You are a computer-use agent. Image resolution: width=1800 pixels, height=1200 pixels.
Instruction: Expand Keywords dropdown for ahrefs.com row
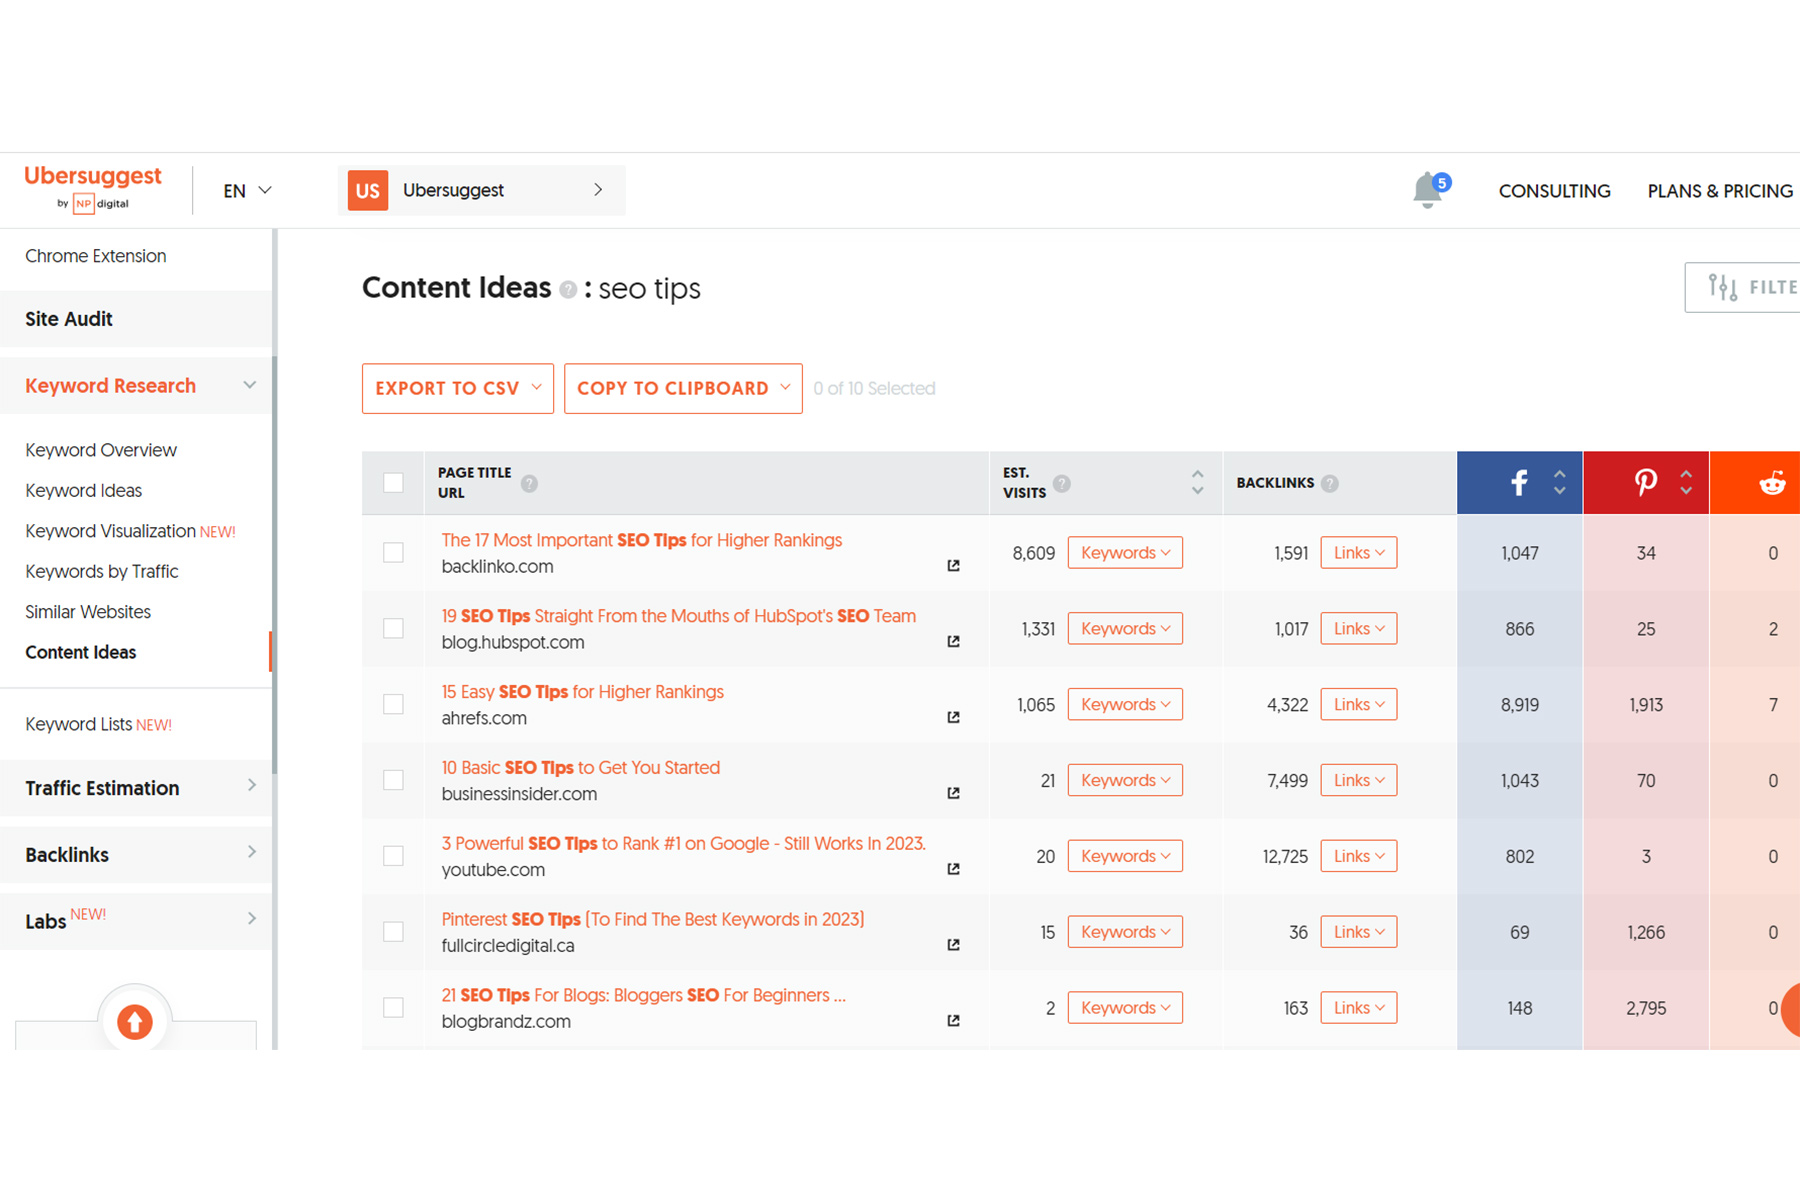1125,705
